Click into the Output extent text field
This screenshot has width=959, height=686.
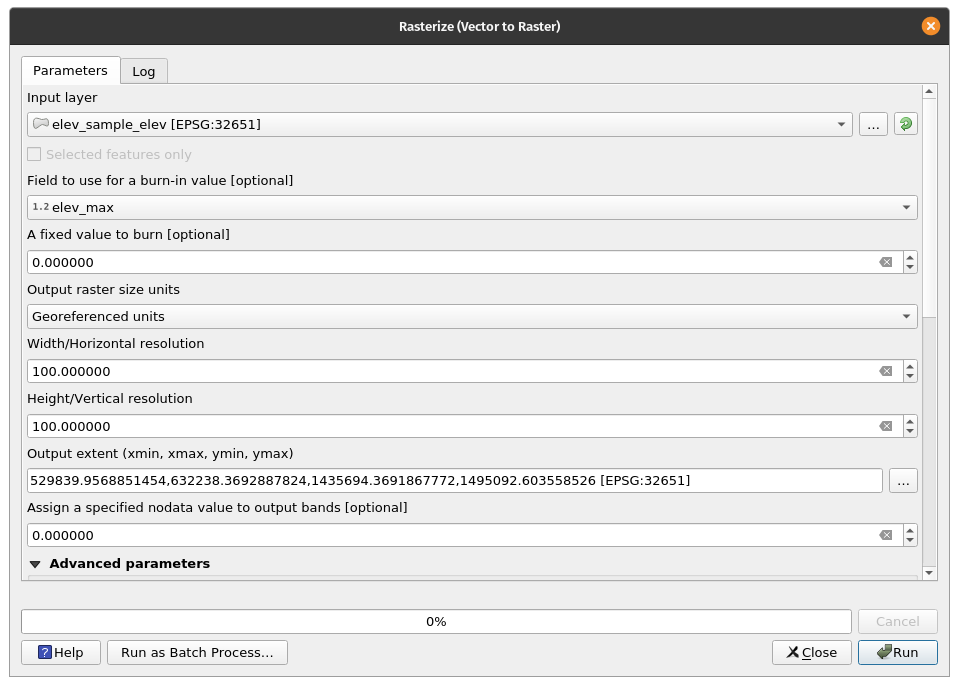pyautogui.click(x=455, y=481)
